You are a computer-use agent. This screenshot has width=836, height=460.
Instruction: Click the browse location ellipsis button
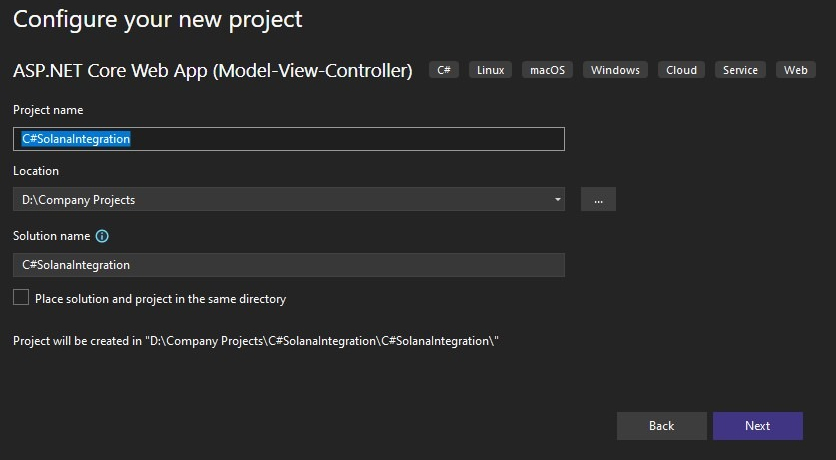coord(598,199)
